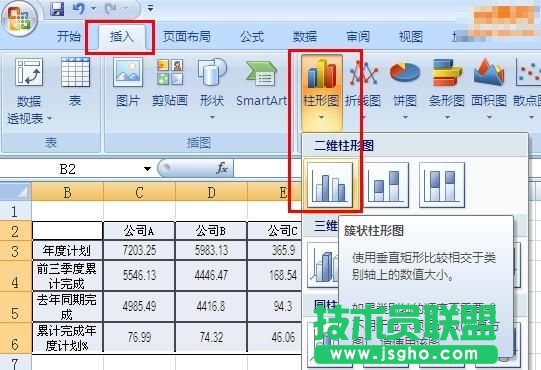Click cell containing 公司C
The width and height of the screenshot is (541, 370).
[276, 231]
